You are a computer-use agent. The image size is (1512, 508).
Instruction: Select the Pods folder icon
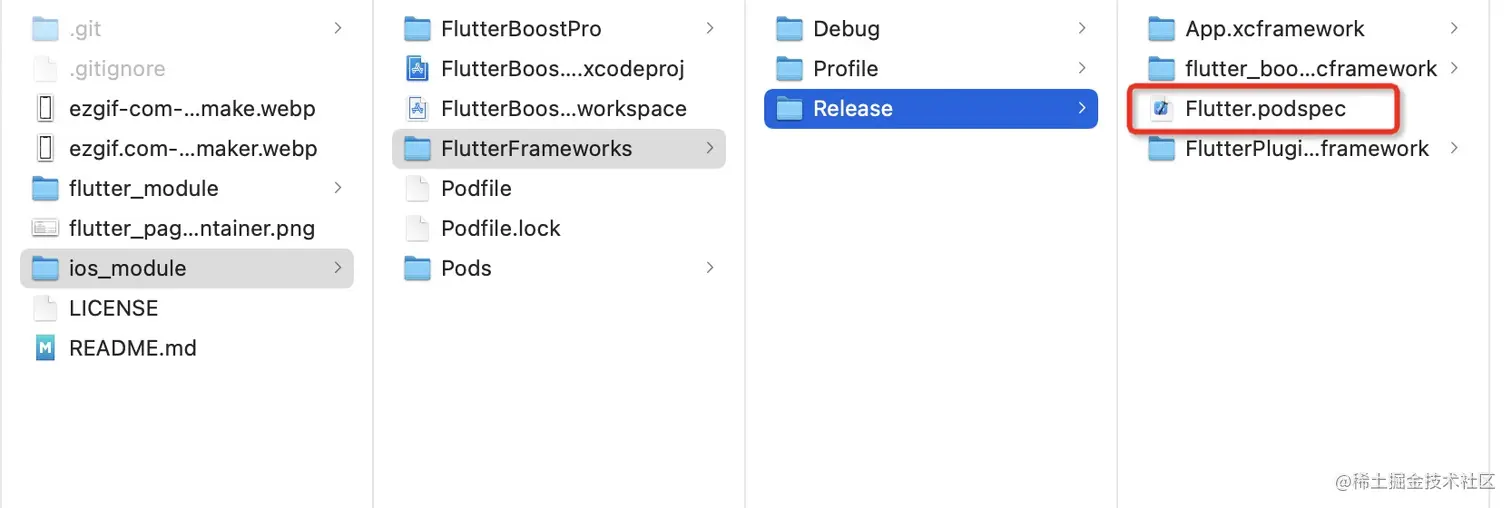click(417, 269)
